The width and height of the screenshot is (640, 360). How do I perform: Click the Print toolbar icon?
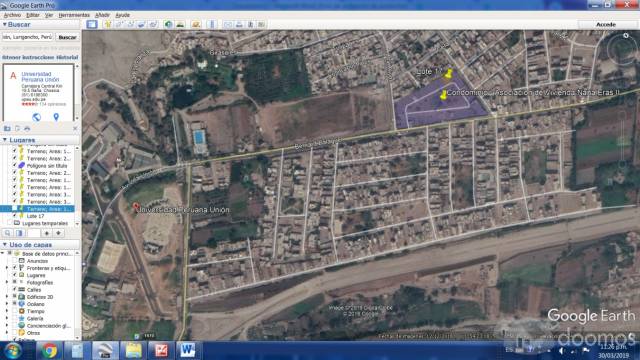239,24
